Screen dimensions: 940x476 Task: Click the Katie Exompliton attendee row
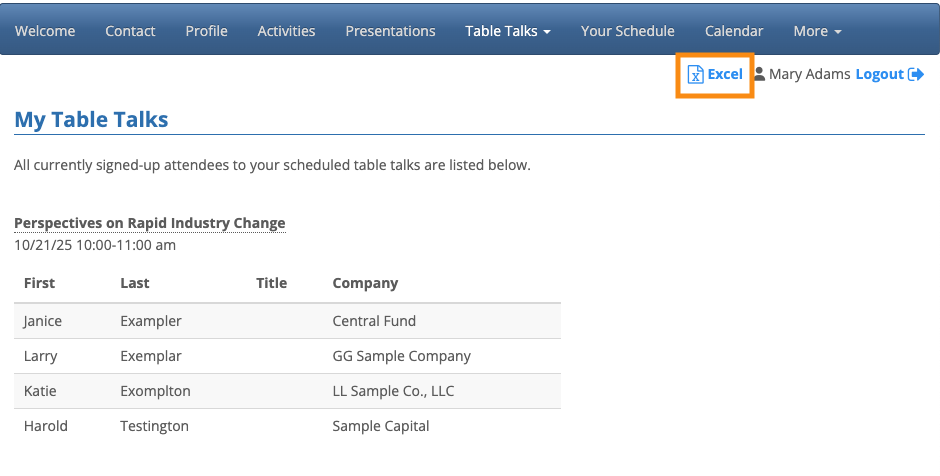287,391
